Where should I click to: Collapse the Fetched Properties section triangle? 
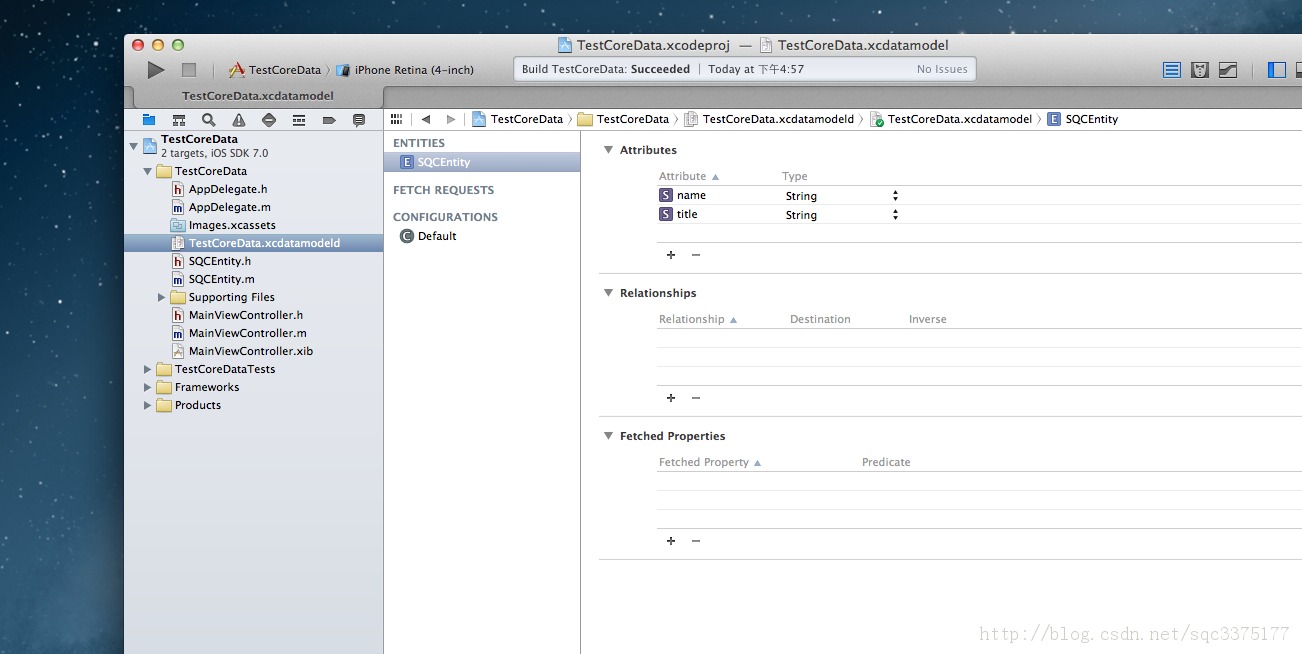point(607,436)
